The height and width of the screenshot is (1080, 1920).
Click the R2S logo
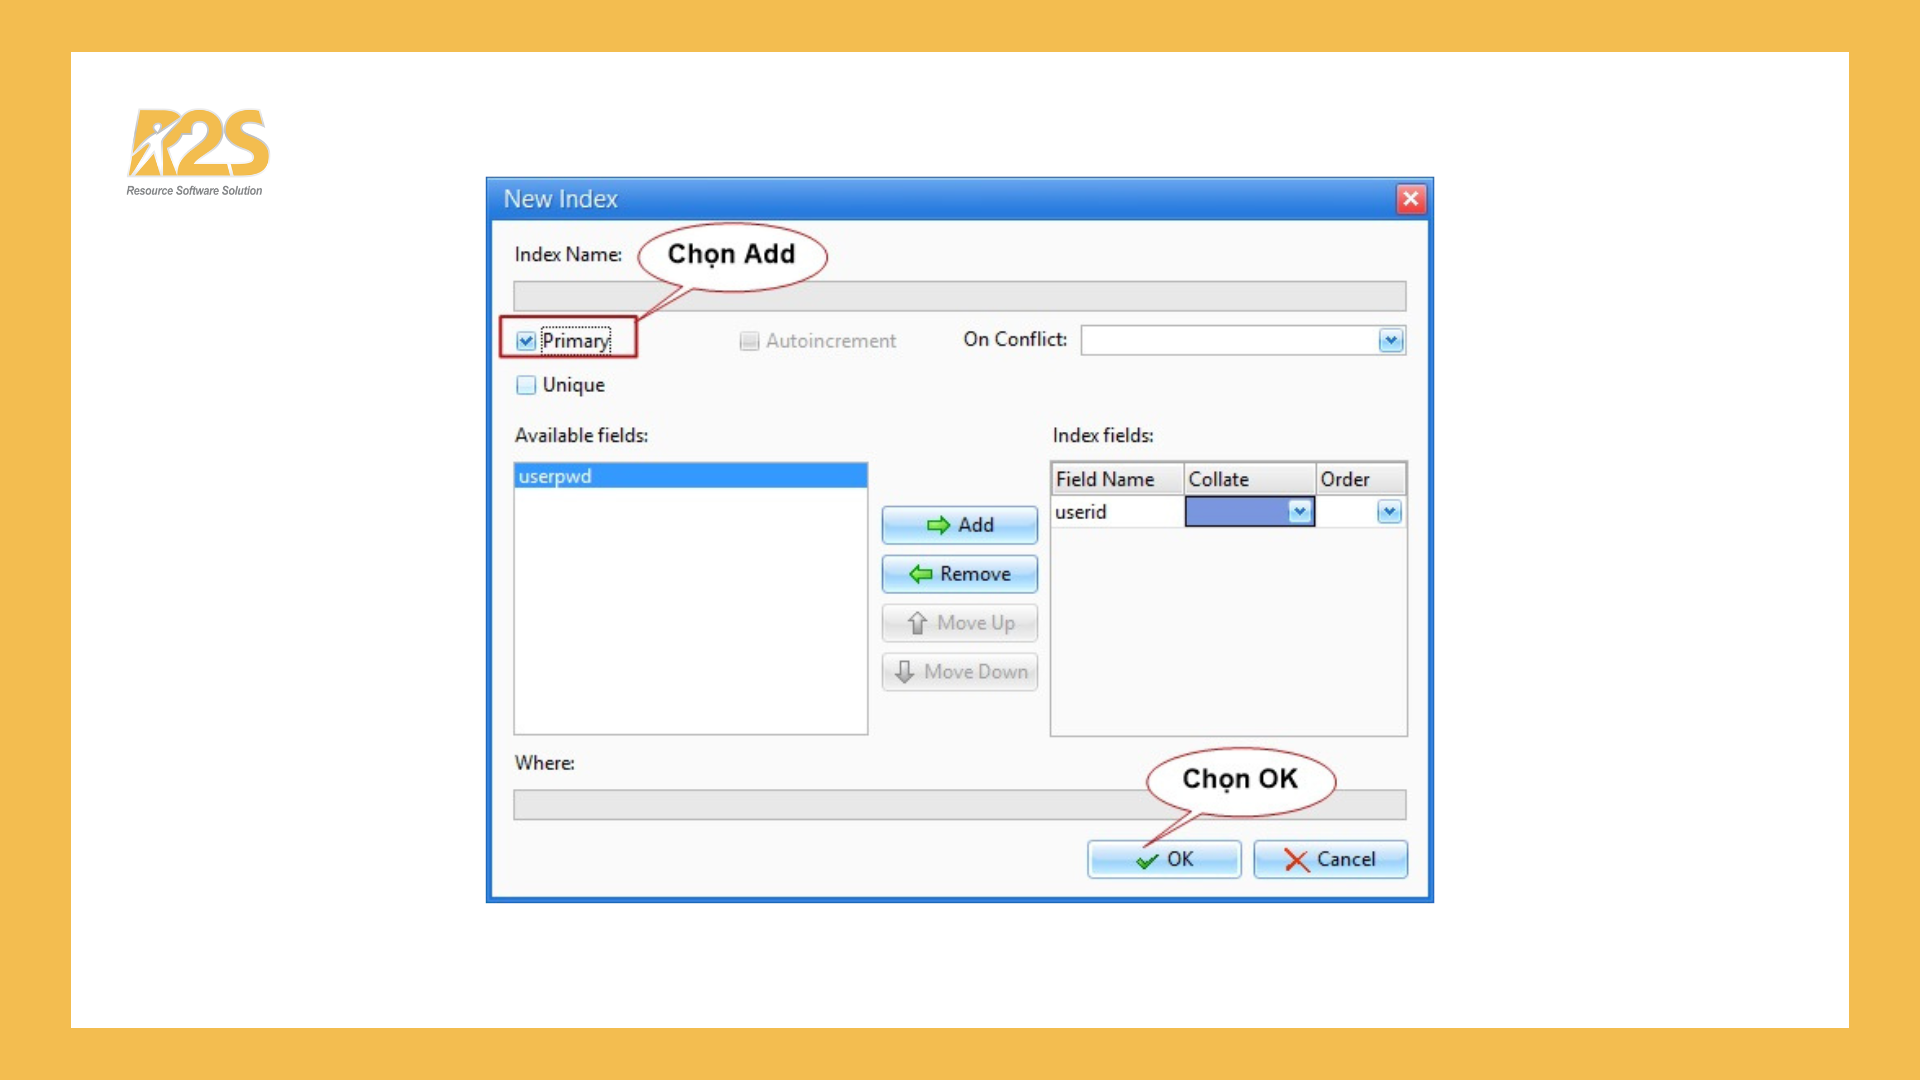click(x=197, y=143)
